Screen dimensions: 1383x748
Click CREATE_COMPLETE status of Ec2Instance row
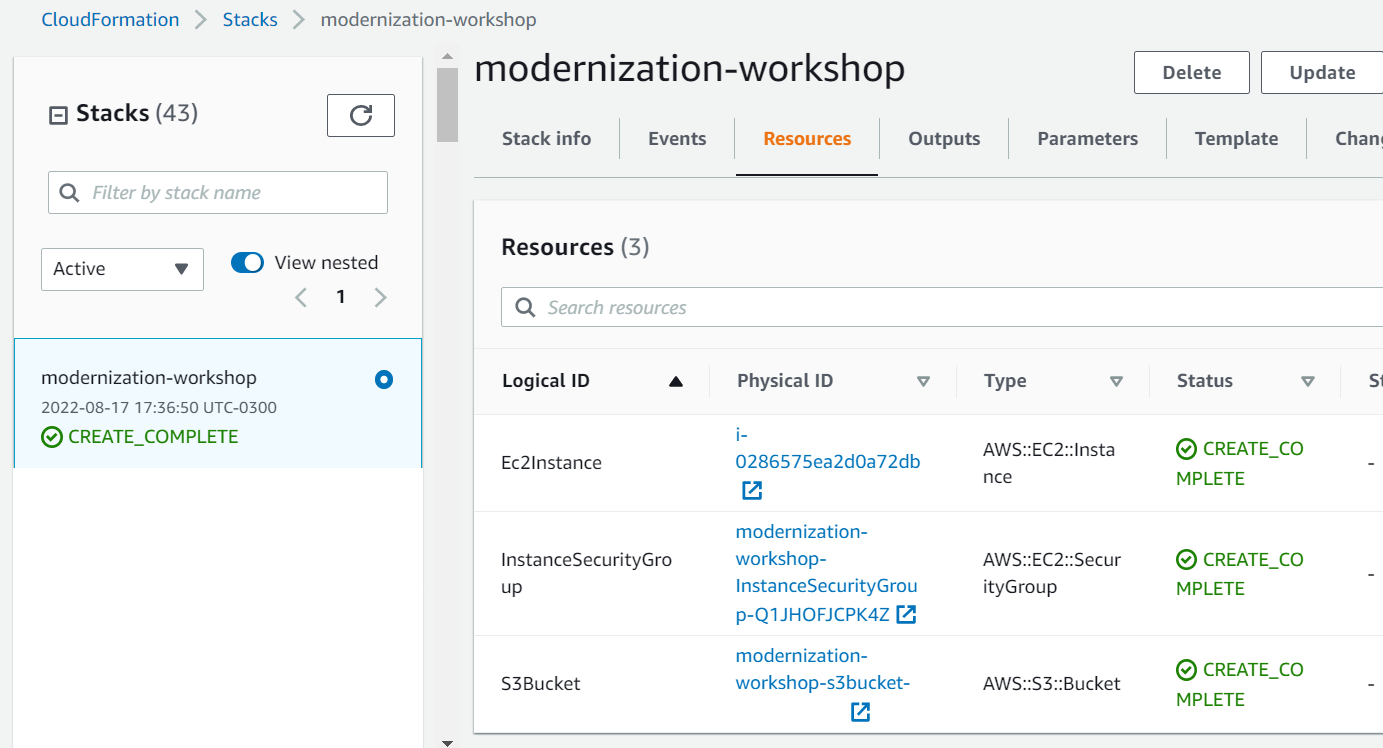(x=1240, y=463)
